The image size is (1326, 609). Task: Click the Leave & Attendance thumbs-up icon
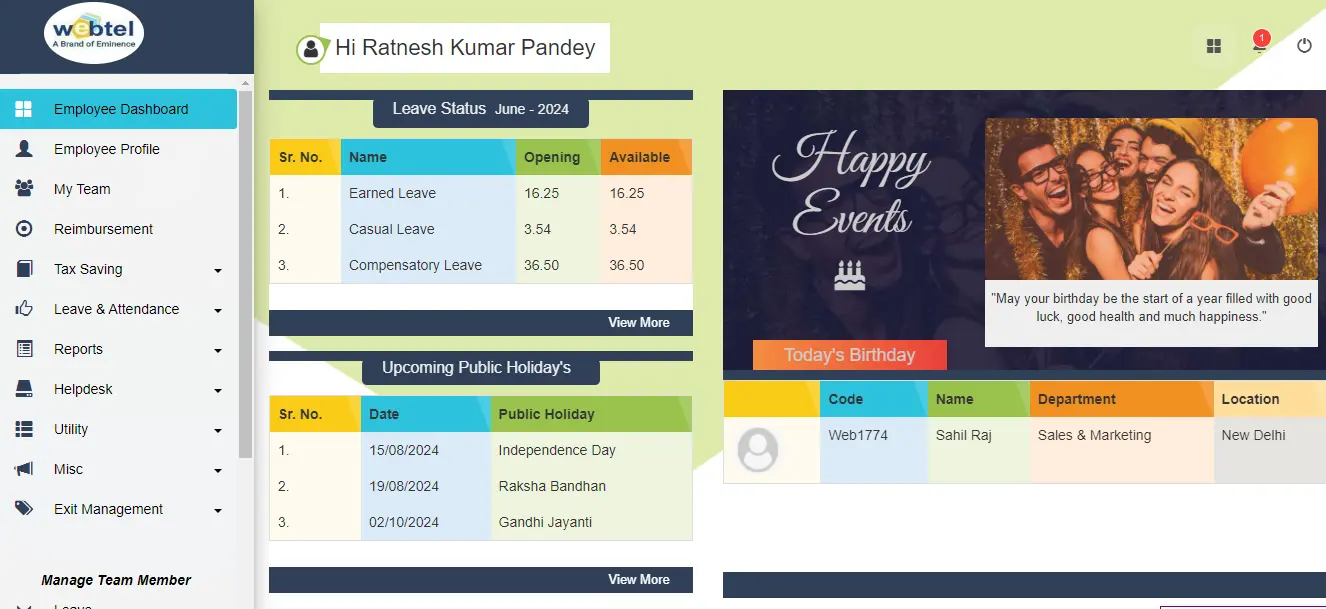[x=24, y=309]
